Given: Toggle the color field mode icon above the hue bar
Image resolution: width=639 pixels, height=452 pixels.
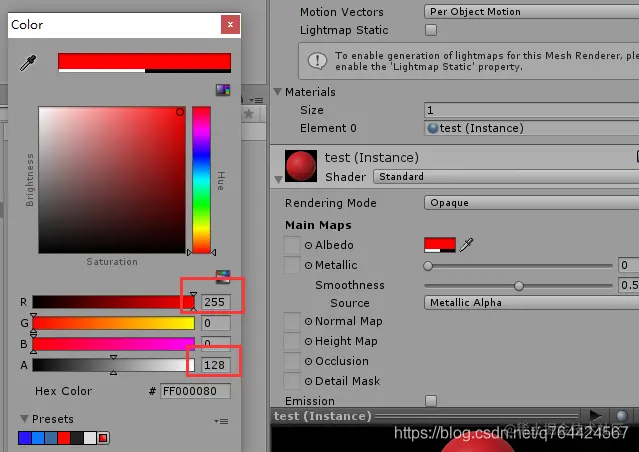Looking at the screenshot, I should [x=223, y=90].
